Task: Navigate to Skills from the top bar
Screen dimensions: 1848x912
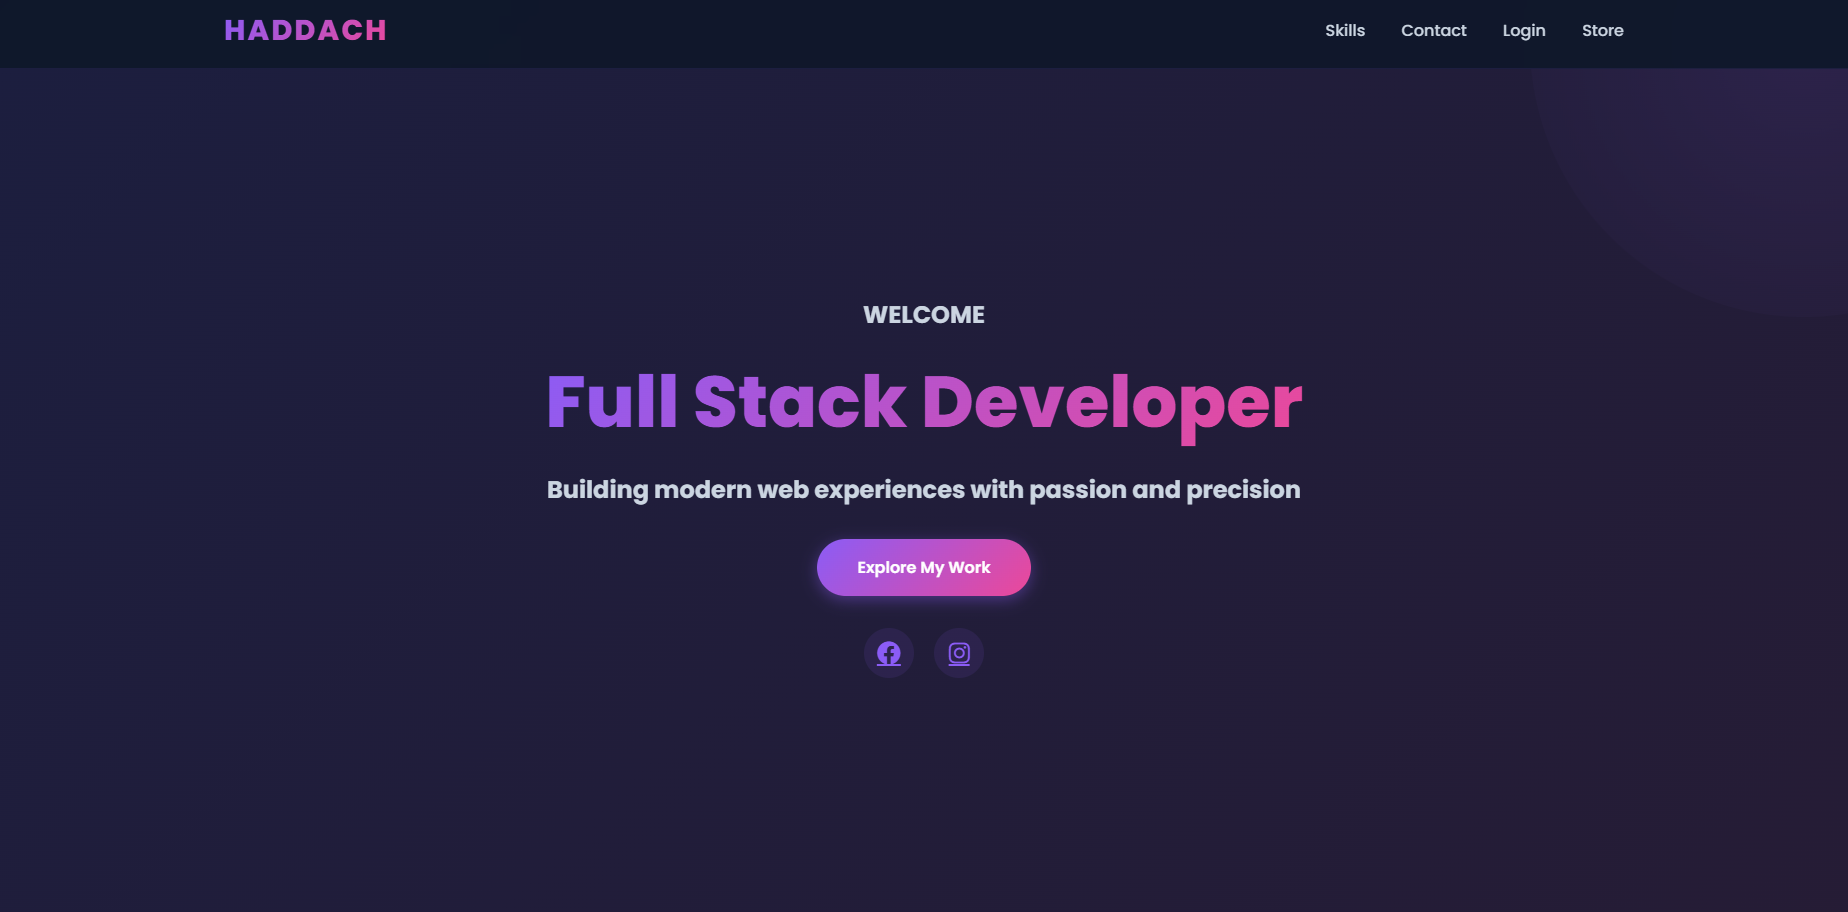Action: click(1344, 30)
